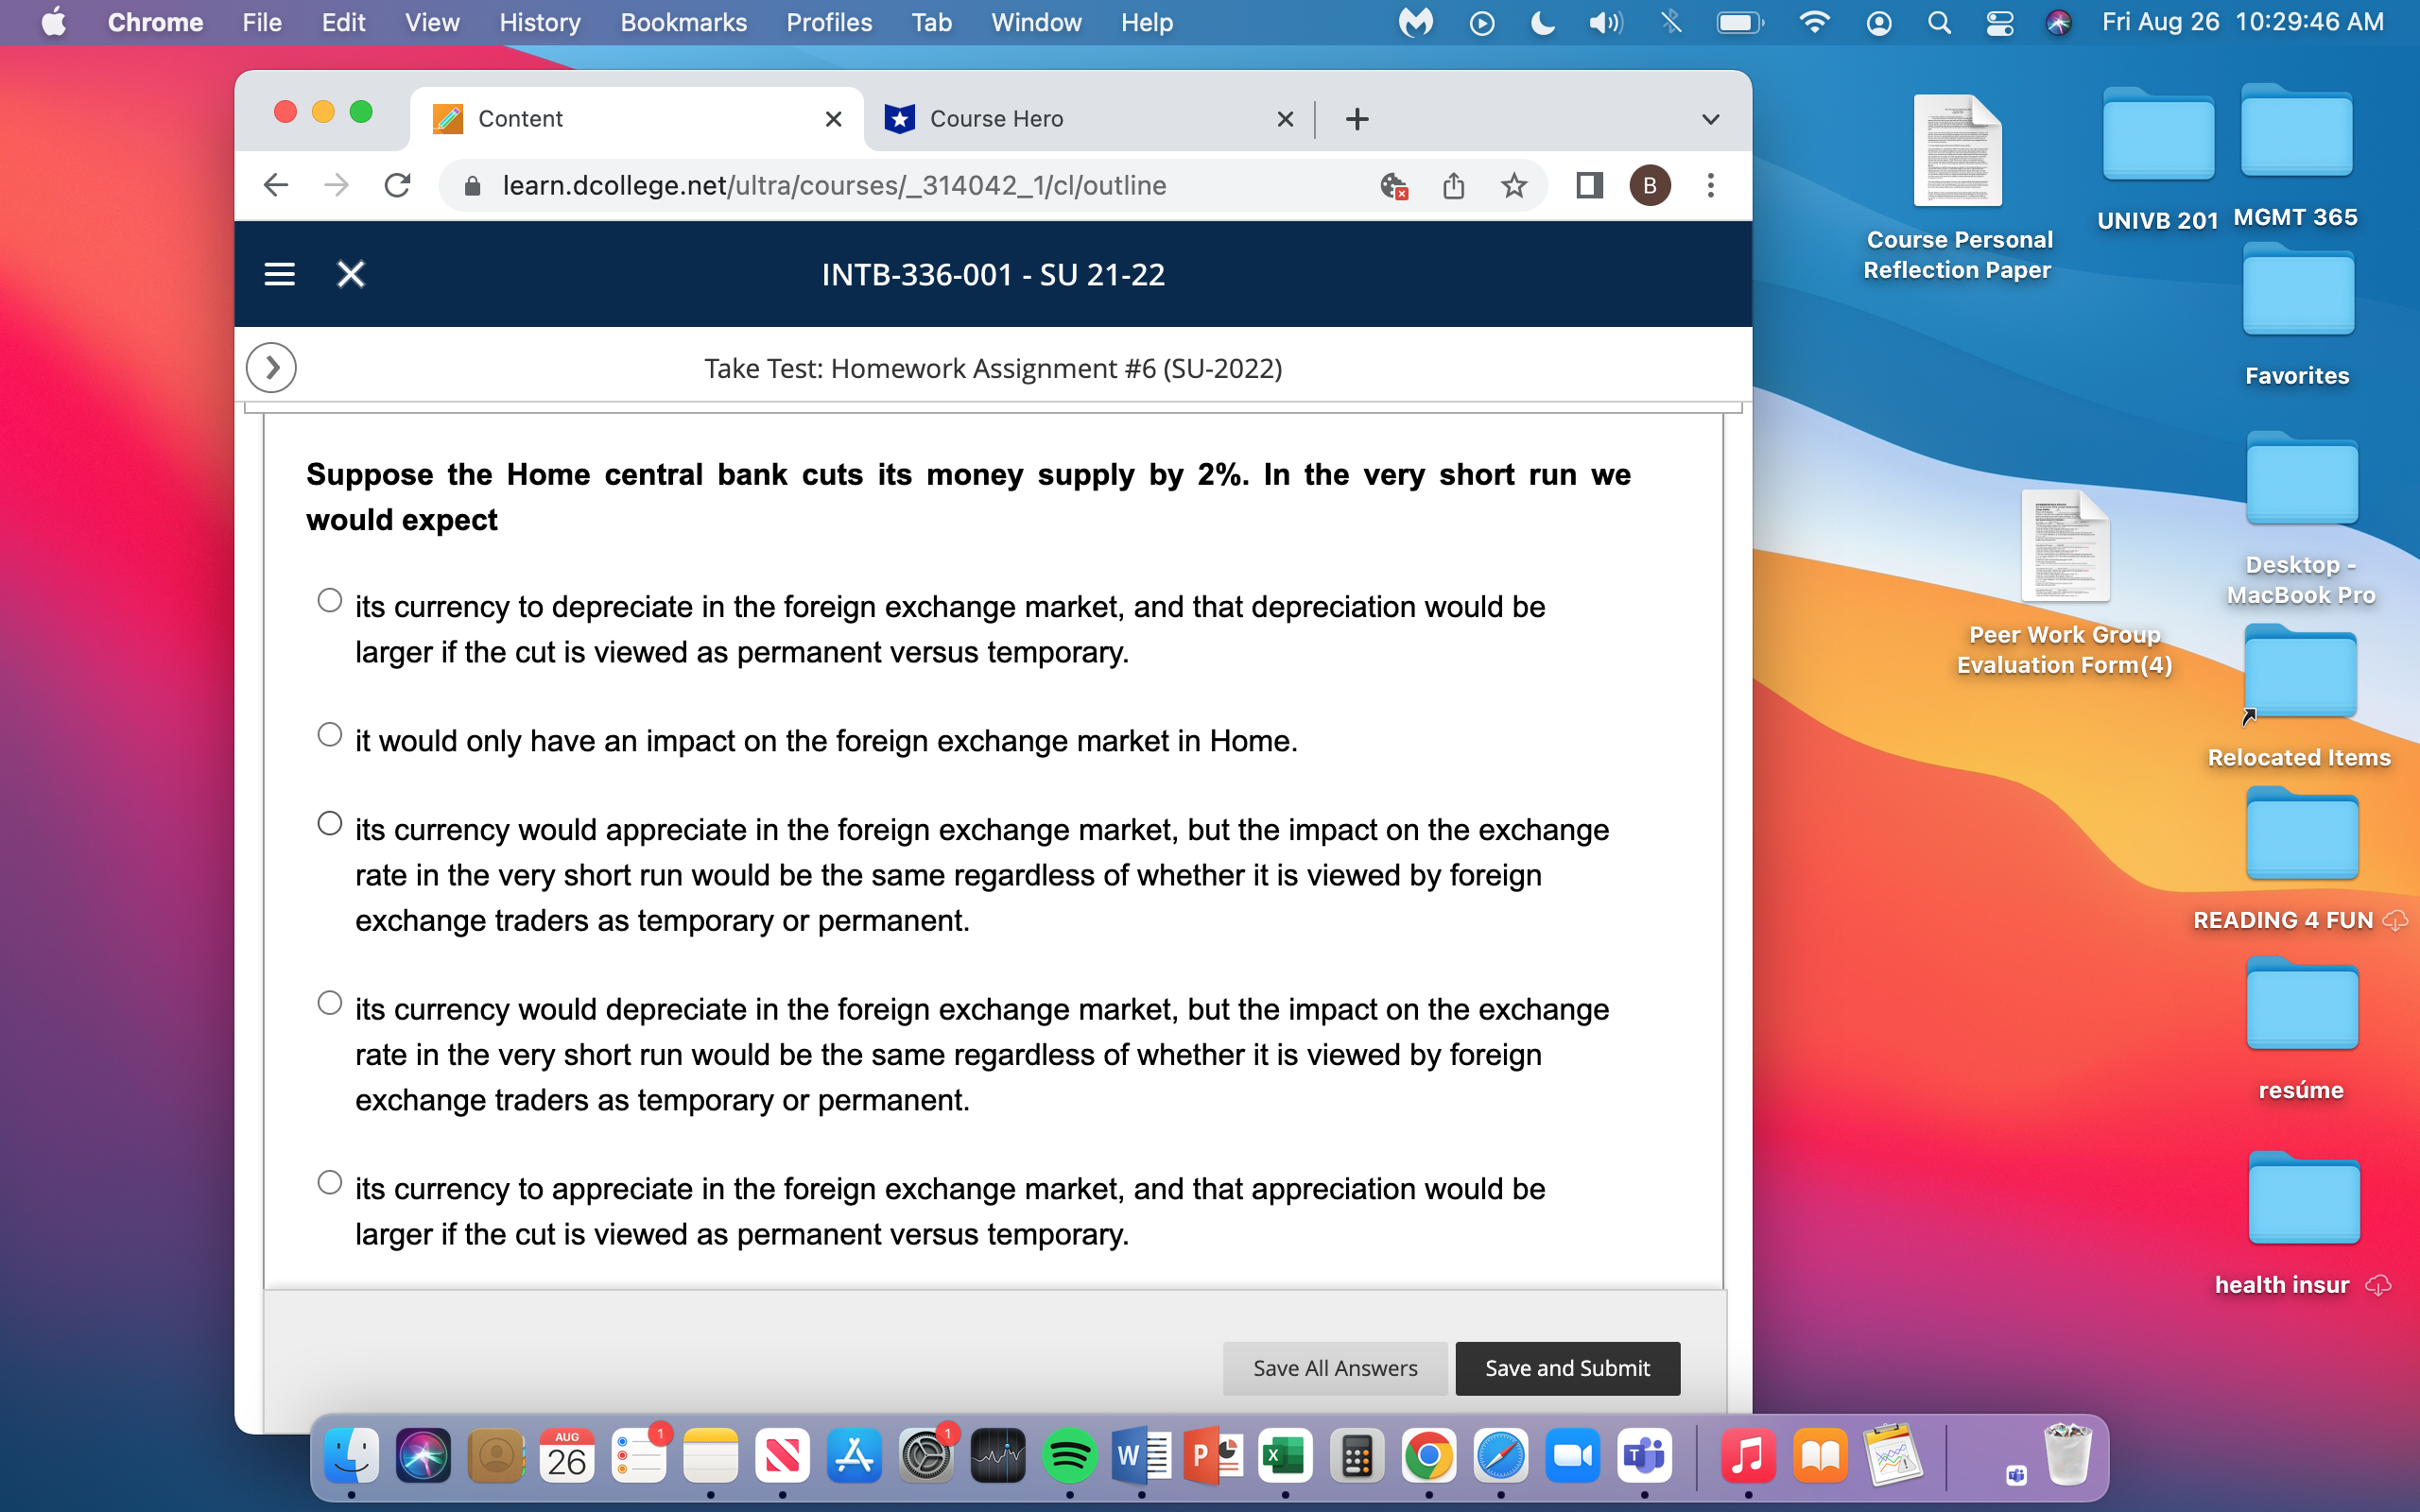Click the Chrome profile avatar B
Image resolution: width=2420 pixels, height=1512 pixels.
(1650, 185)
